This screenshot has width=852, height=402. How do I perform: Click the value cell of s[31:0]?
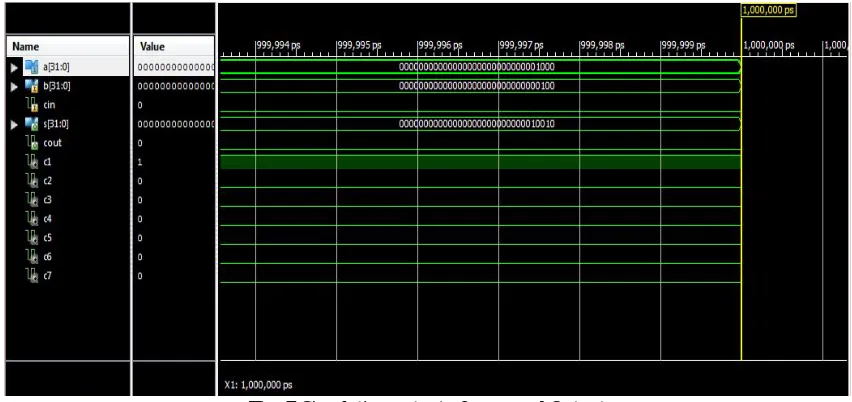pyautogui.click(x=175, y=124)
